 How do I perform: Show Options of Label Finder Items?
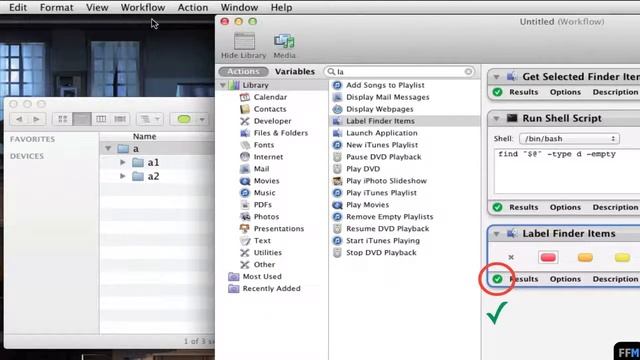(x=565, y=279)
